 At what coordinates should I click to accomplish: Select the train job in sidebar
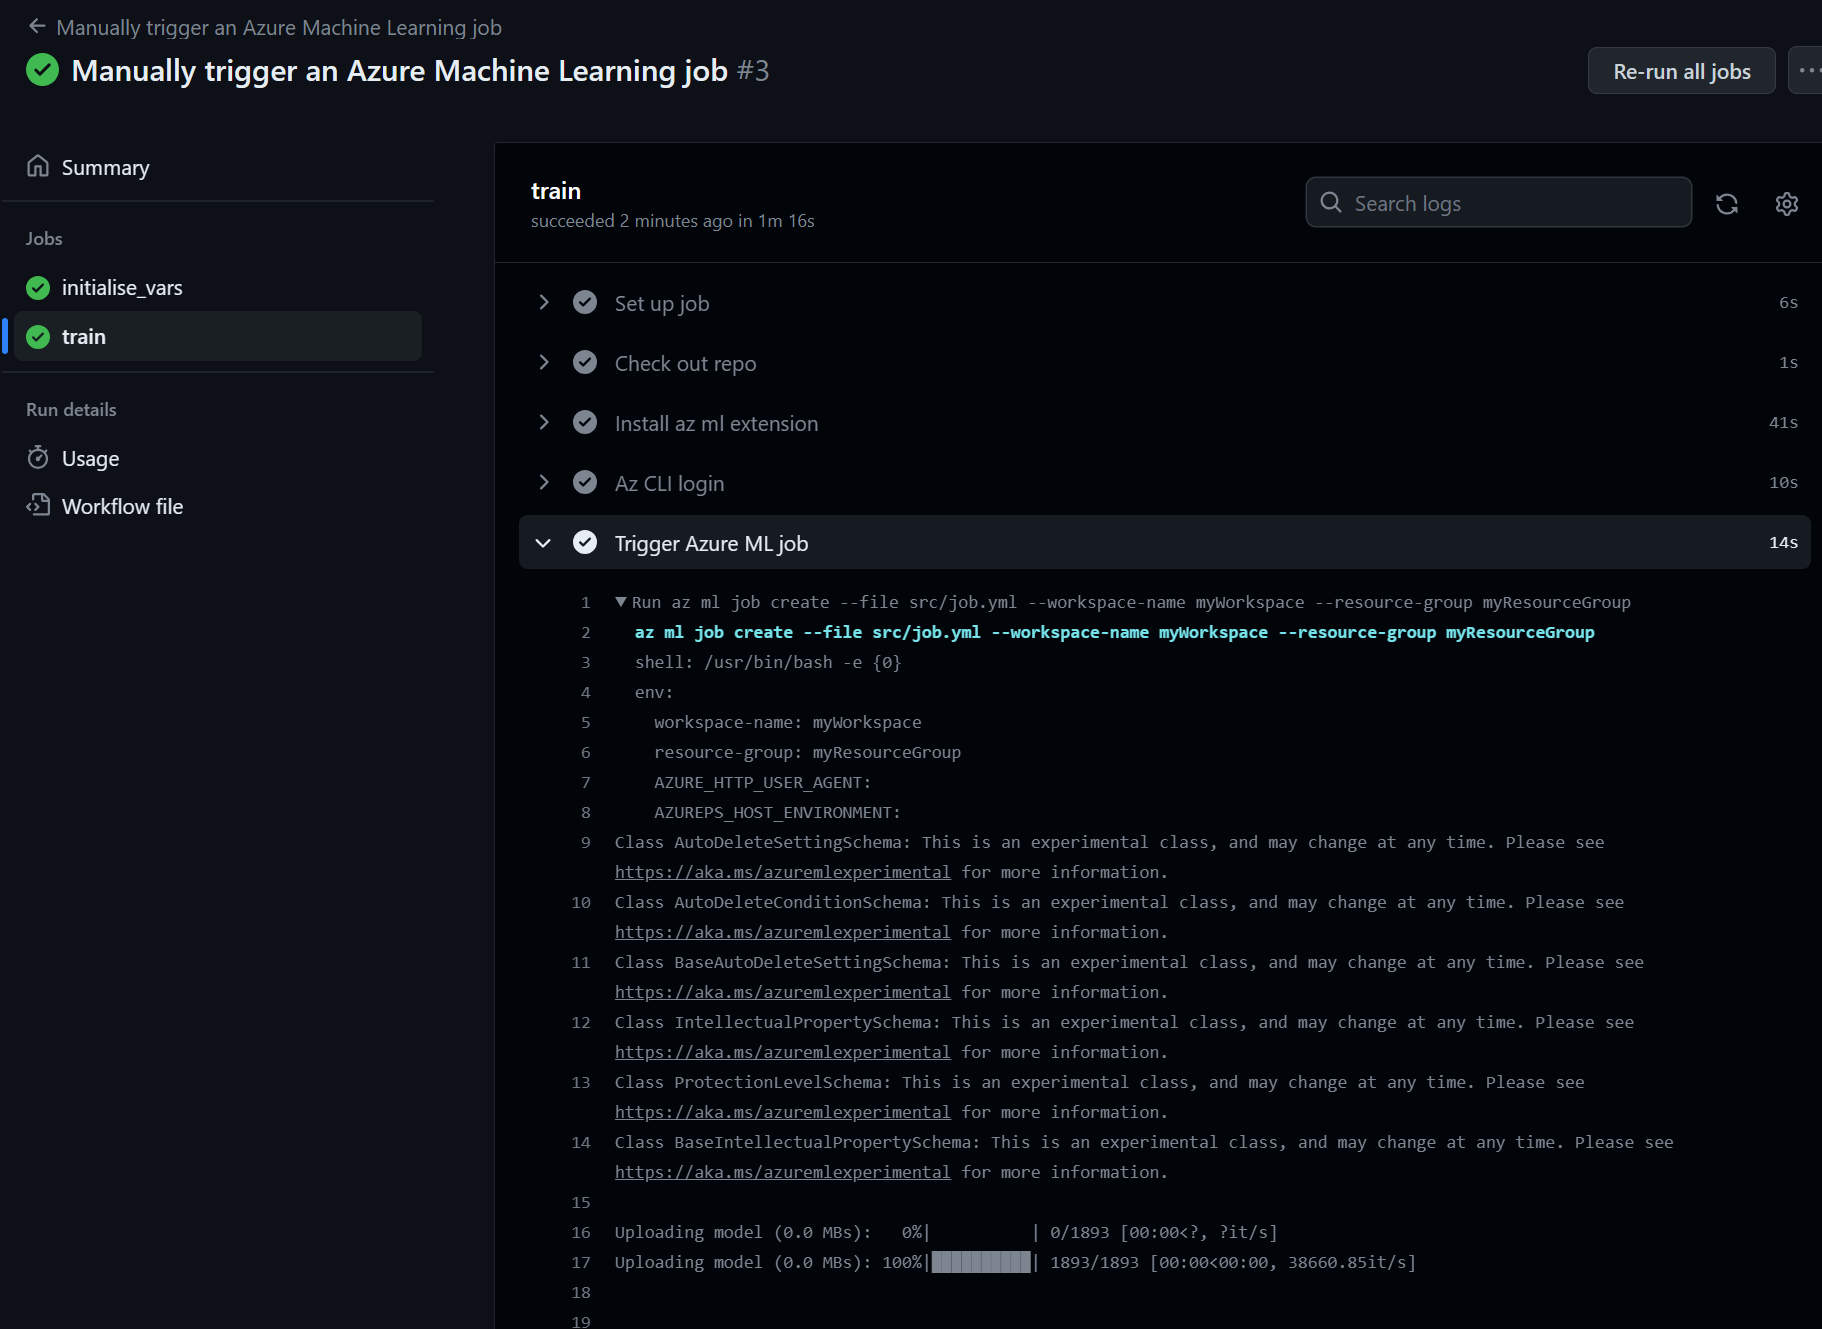(x=84, y=336)
